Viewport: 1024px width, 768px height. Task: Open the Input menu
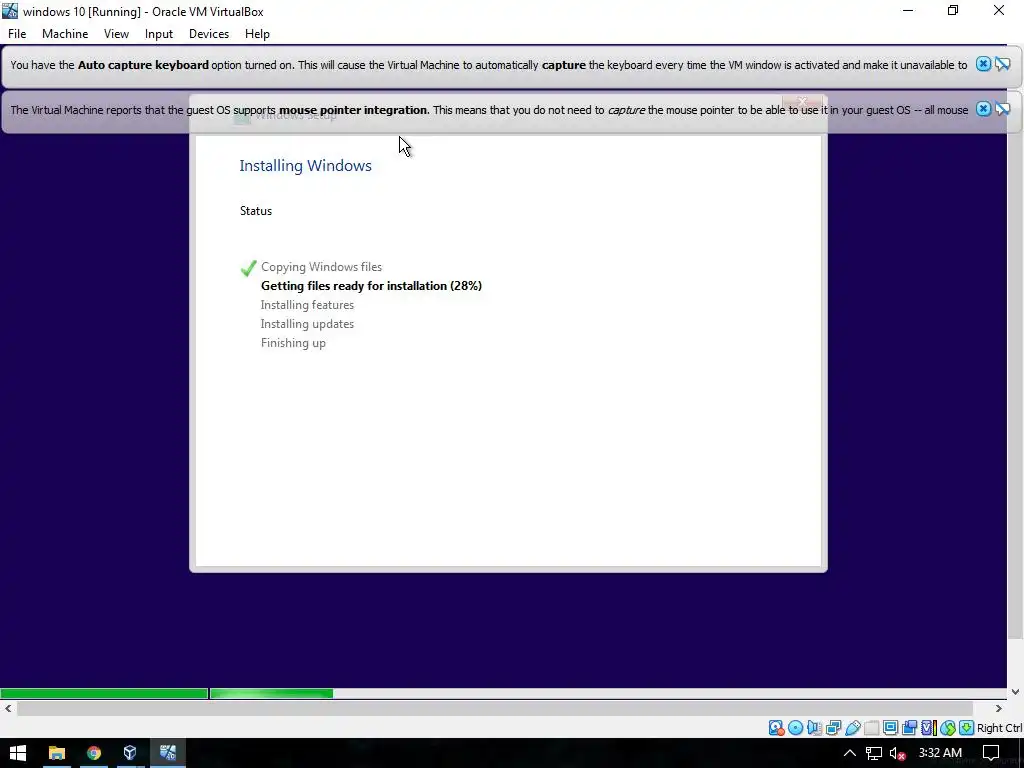[159, 34]
